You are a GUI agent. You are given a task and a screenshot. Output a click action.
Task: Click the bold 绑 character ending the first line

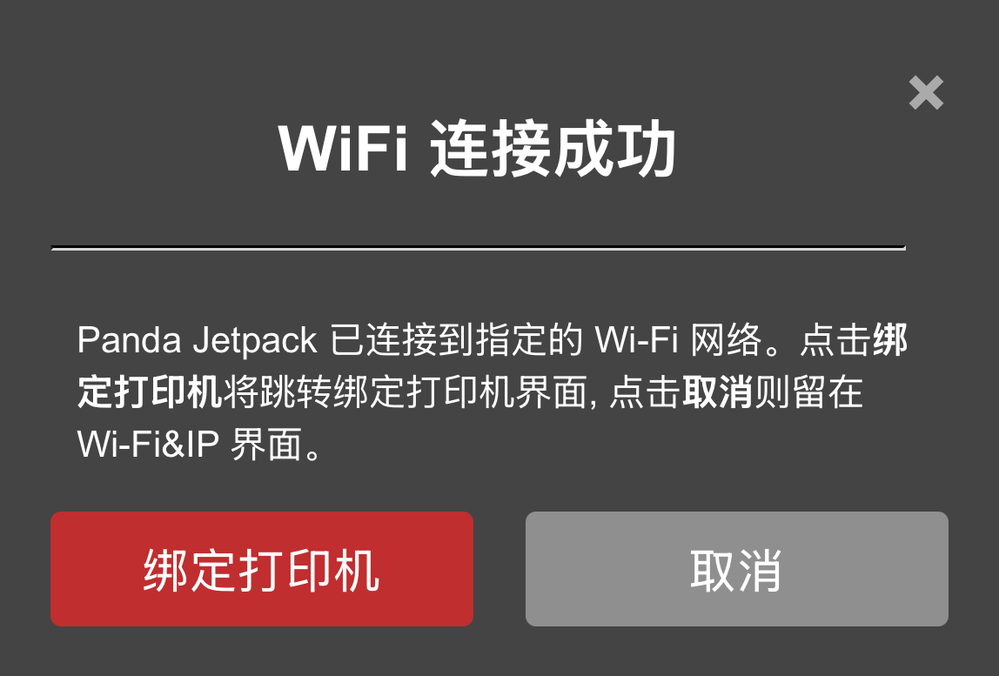pyautogui.click(x=889, y=340)
